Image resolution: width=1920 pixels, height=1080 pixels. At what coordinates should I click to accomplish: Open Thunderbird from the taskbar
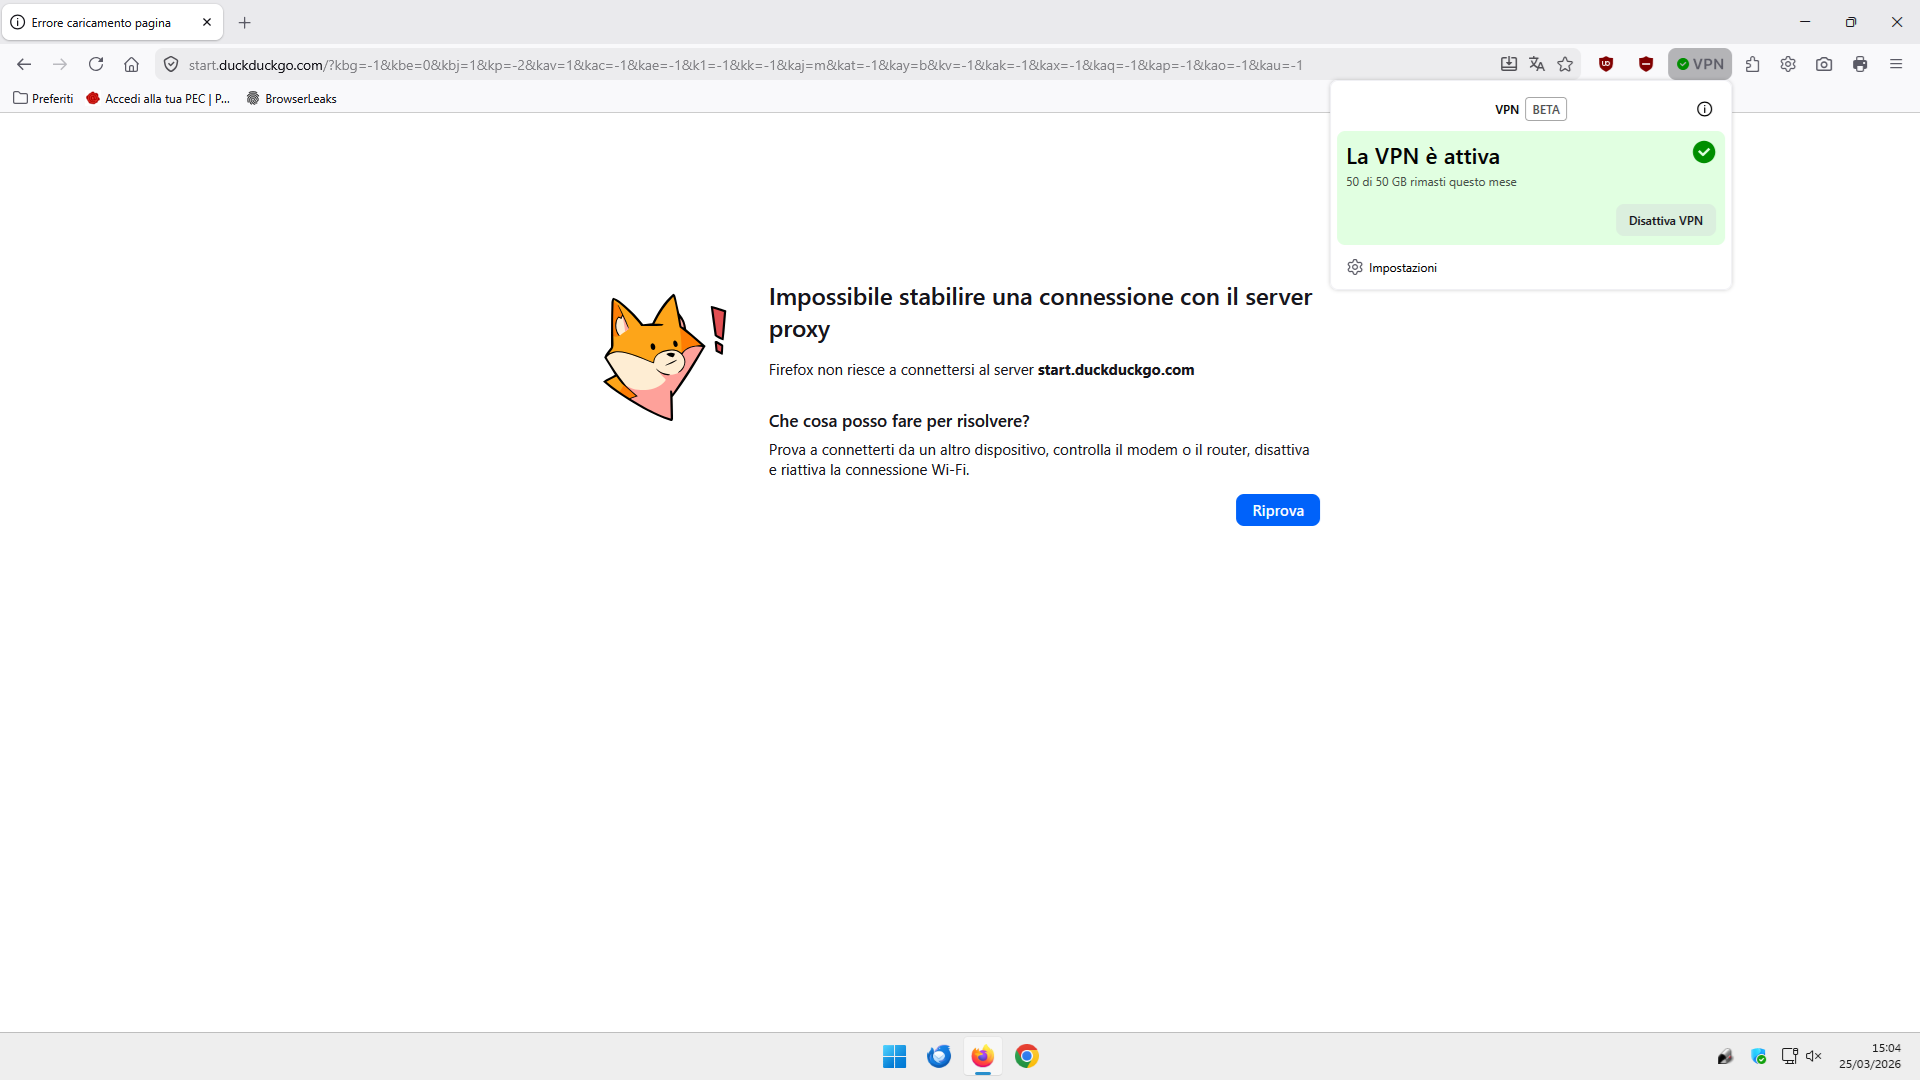click(938, 1056)
